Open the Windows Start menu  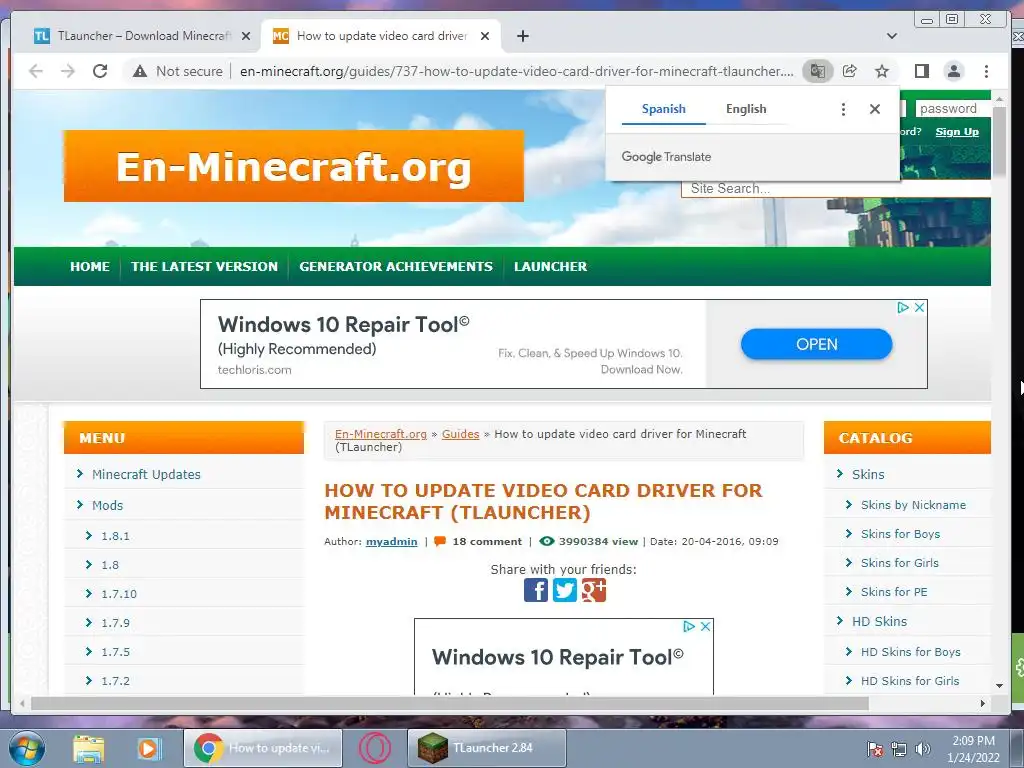coord(26,748)
